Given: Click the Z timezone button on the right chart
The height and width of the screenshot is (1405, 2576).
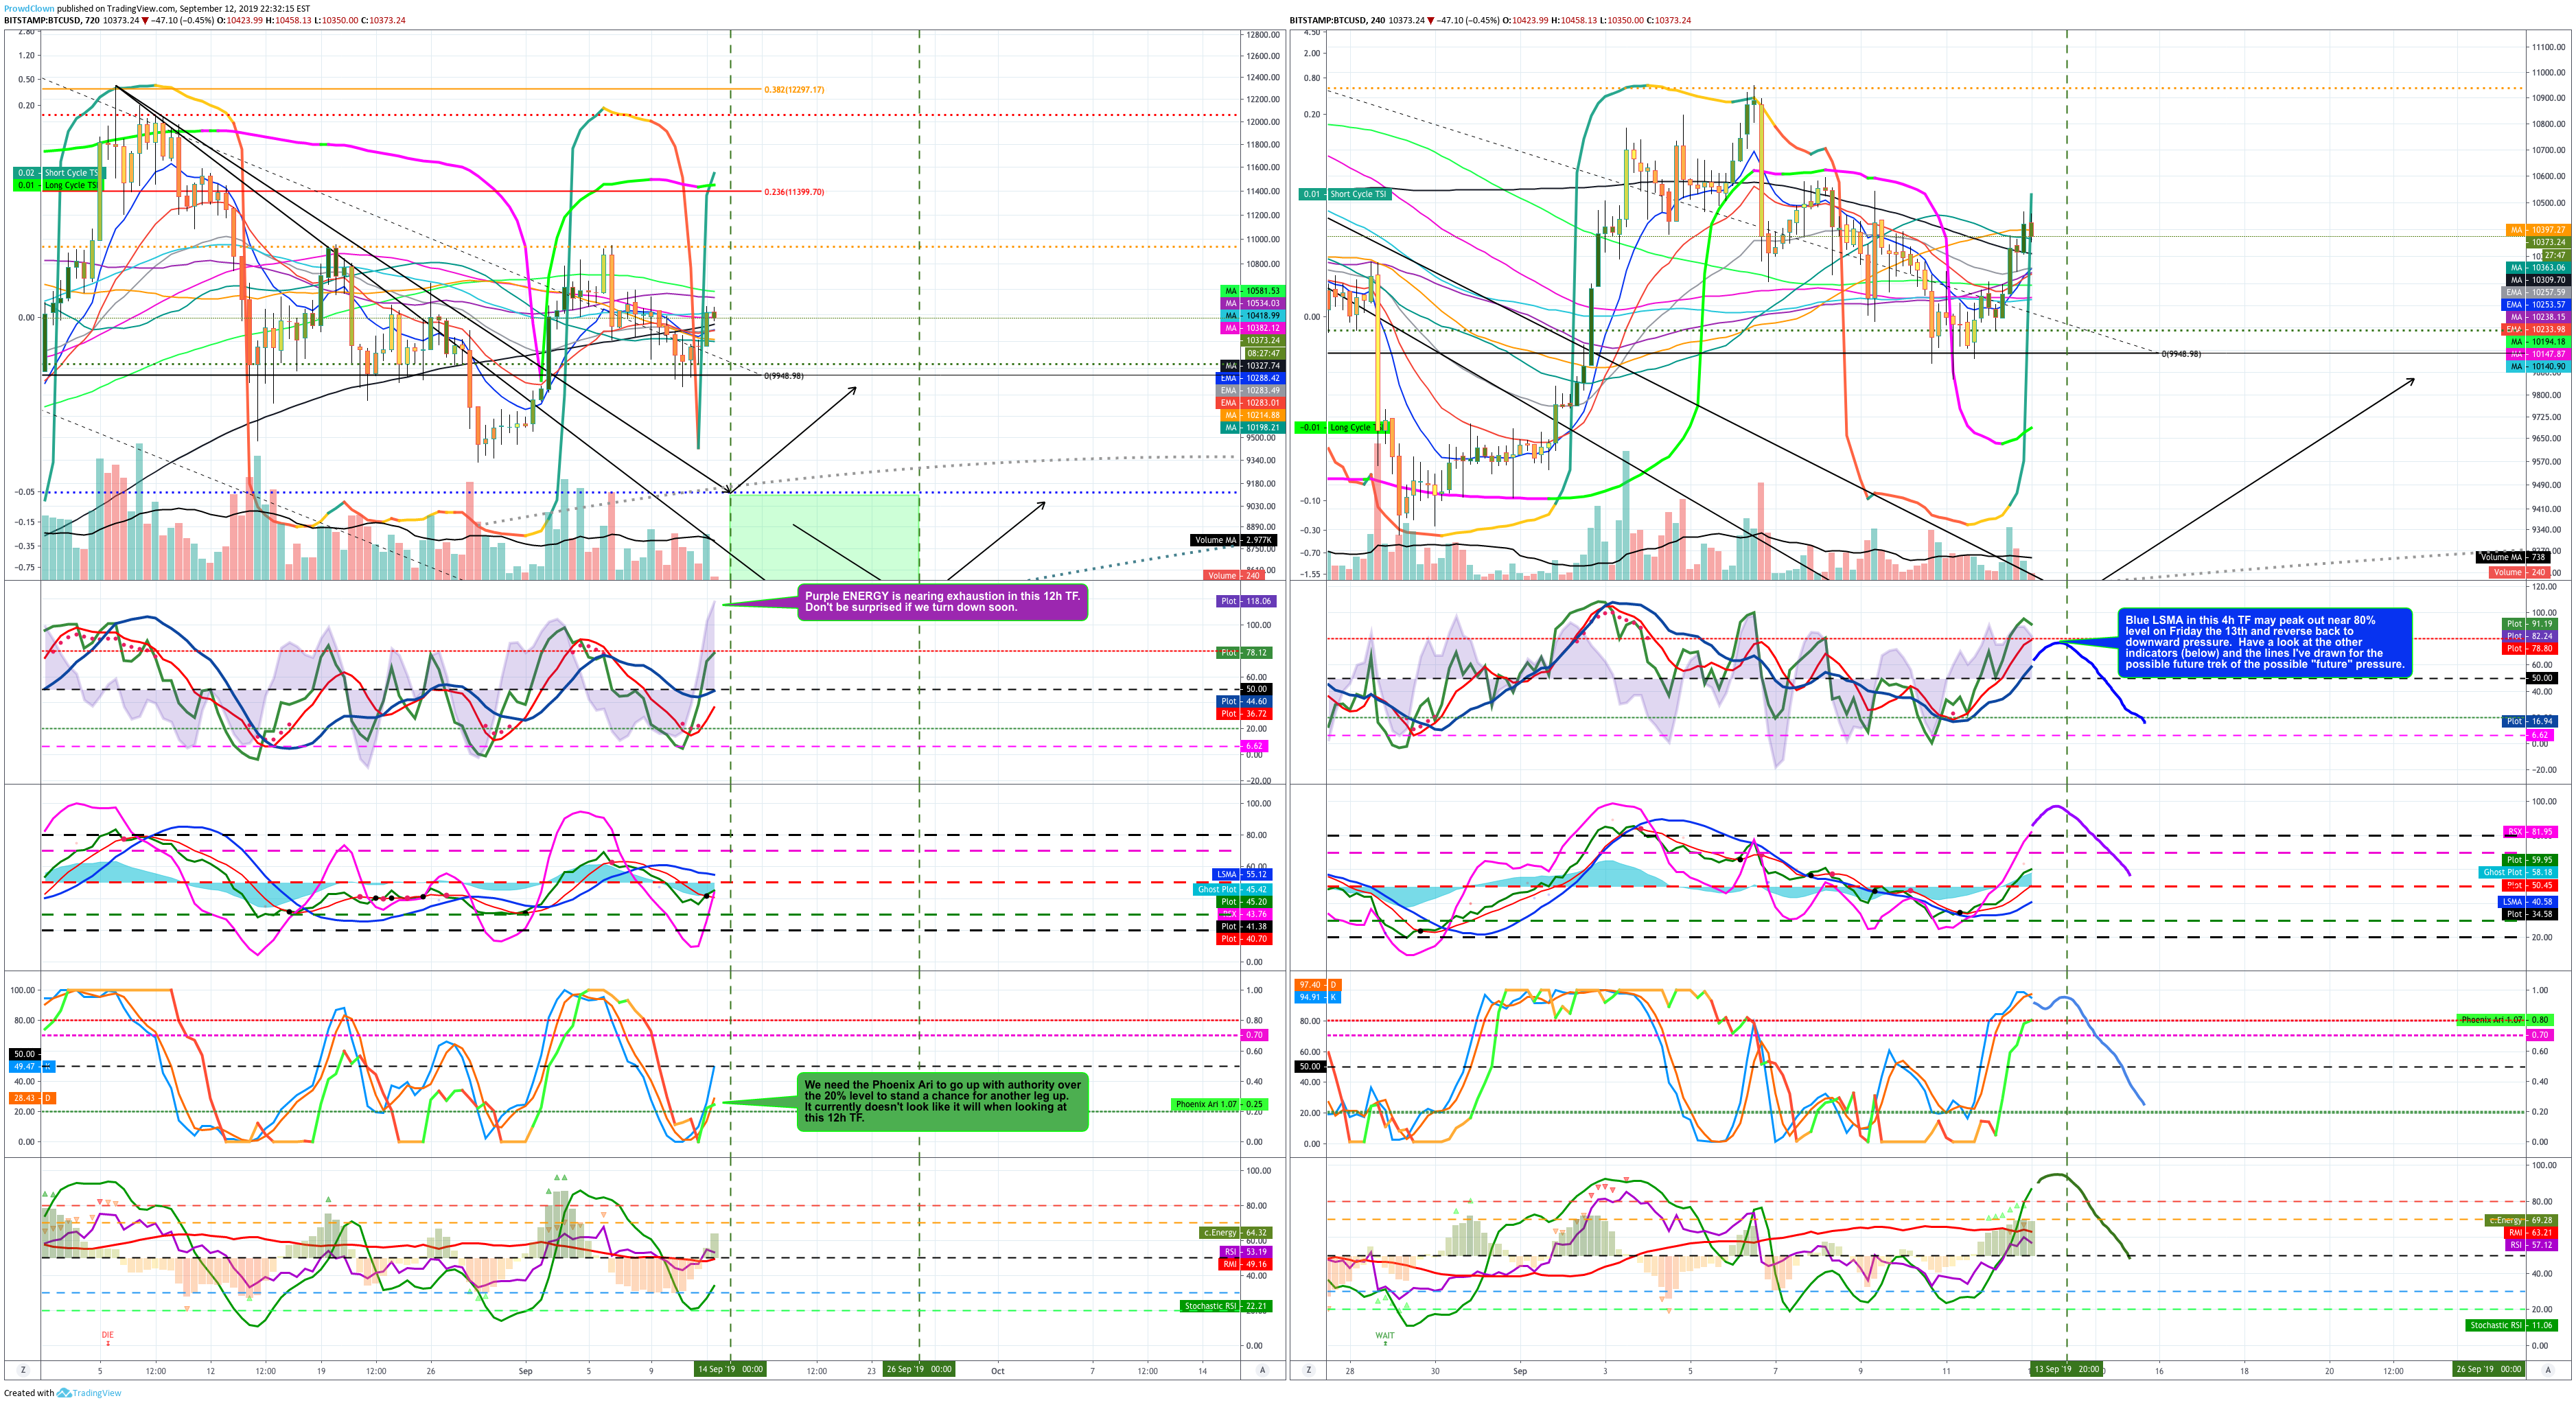Looking at the screenshot, I should 1309,1370.
